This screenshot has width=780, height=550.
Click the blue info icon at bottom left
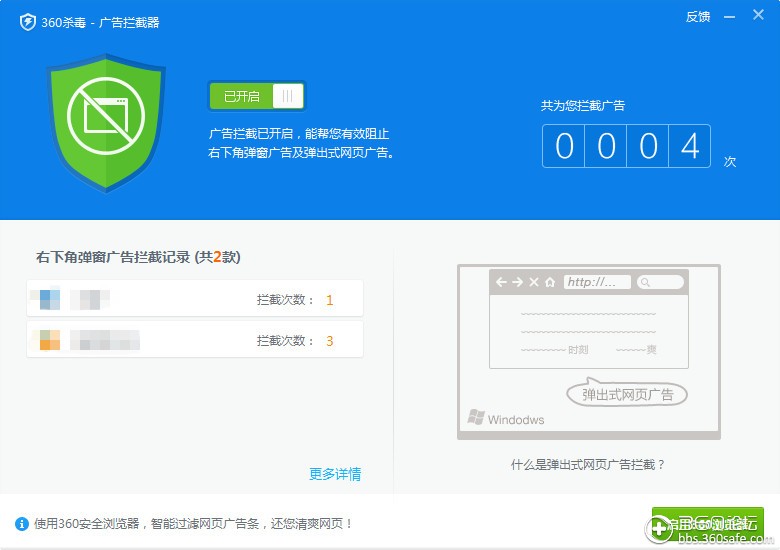22,524
